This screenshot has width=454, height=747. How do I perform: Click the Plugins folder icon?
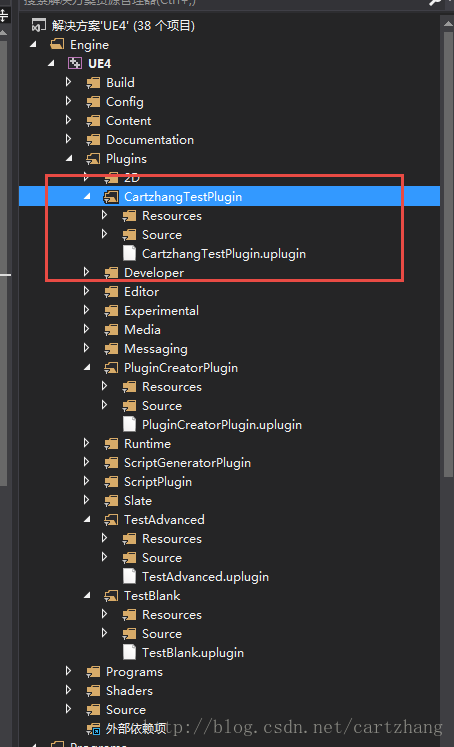click(x=93, y=159)
